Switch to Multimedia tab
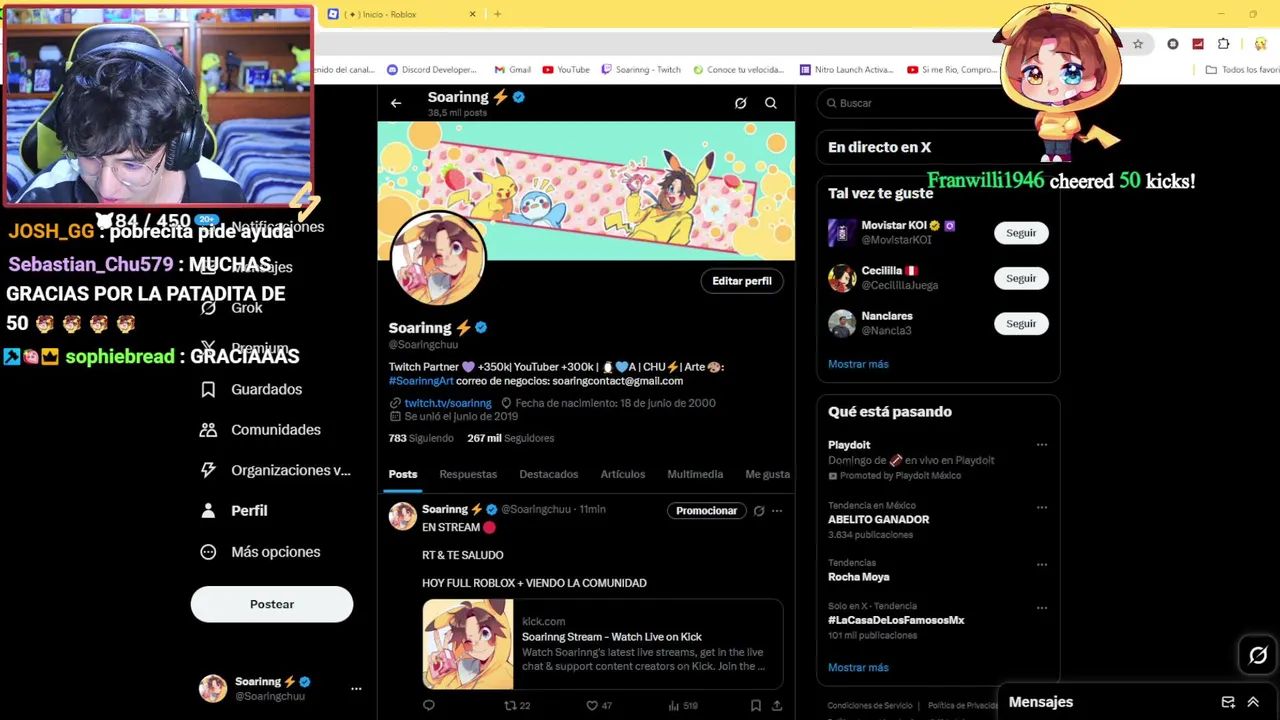This screenshot has width=1280, height=720. pos(695,474)
